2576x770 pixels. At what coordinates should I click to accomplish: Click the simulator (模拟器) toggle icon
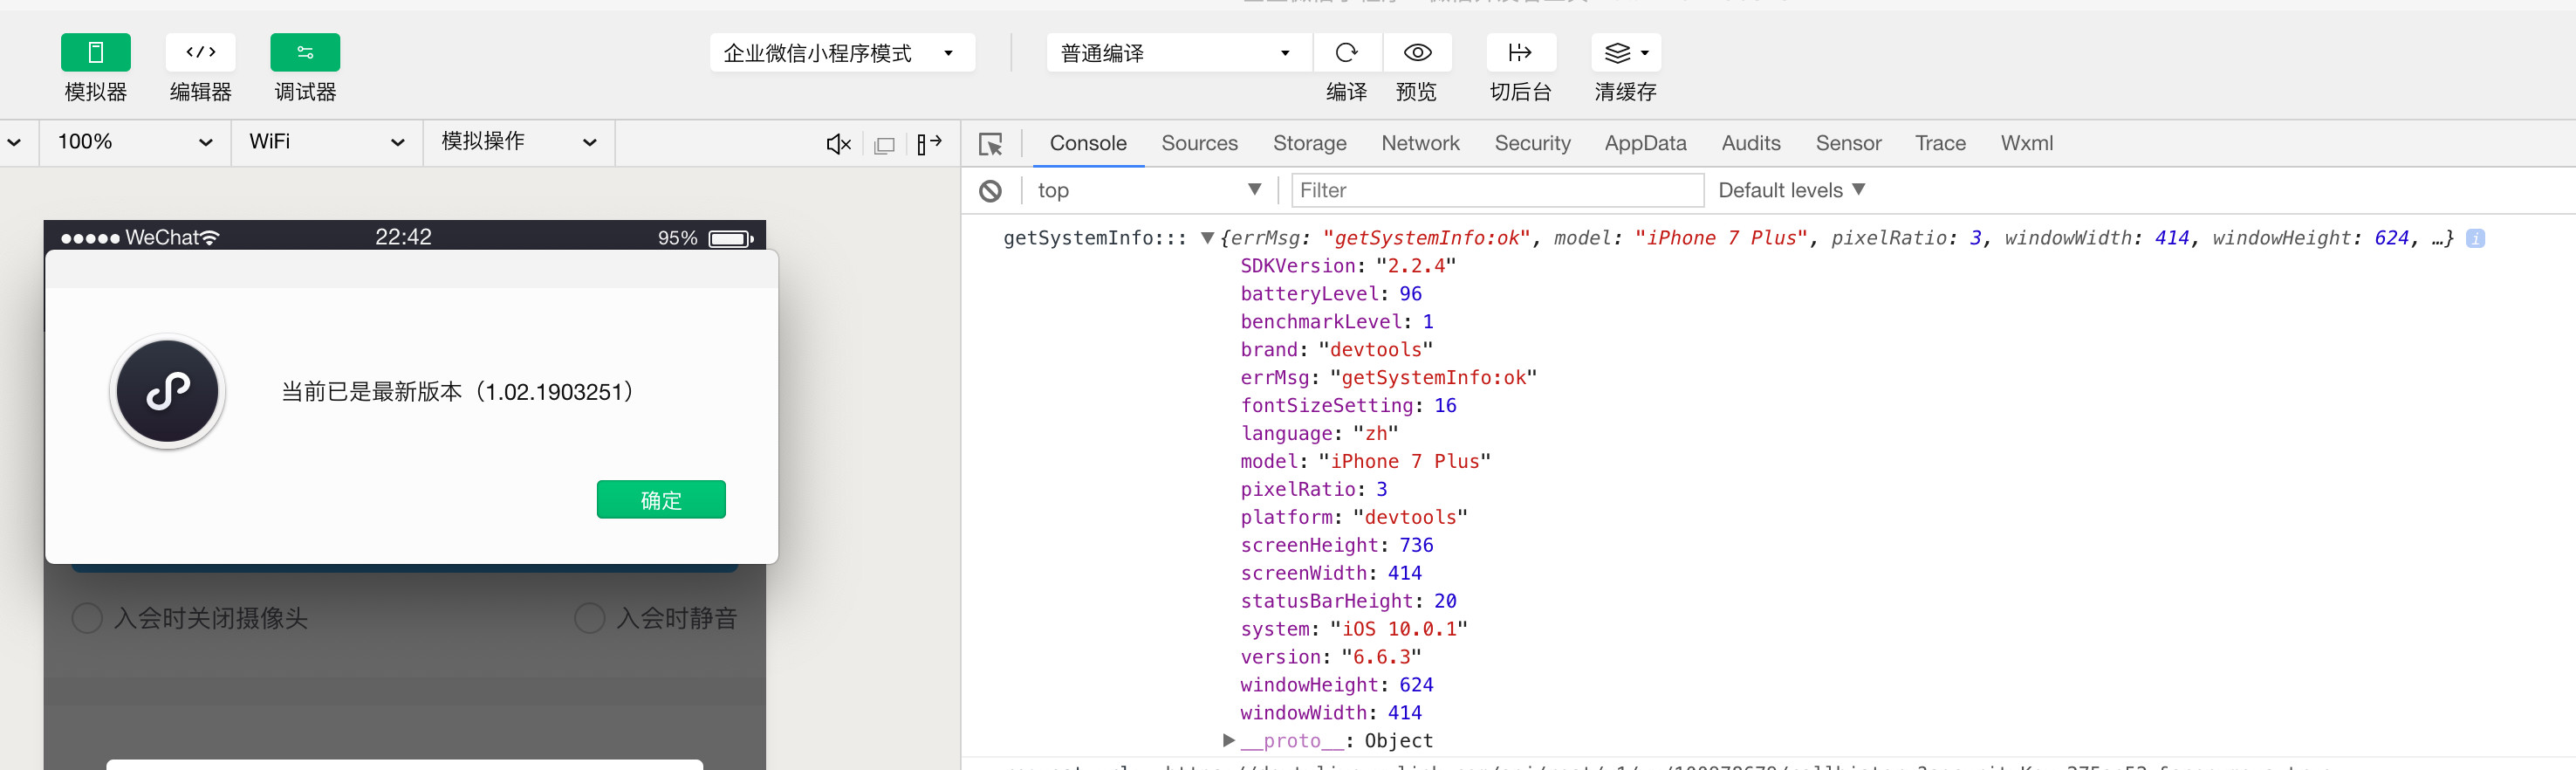[95, 53]
